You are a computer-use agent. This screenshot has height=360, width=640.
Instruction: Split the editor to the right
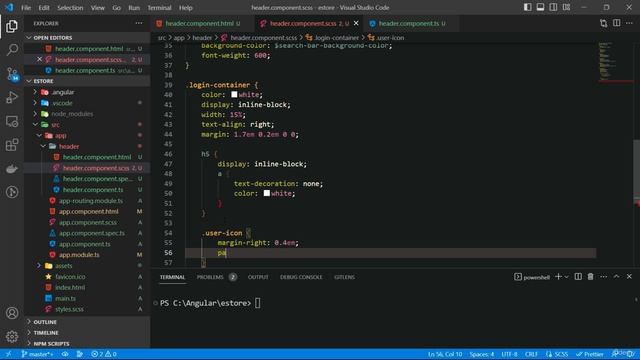(616, 23)
